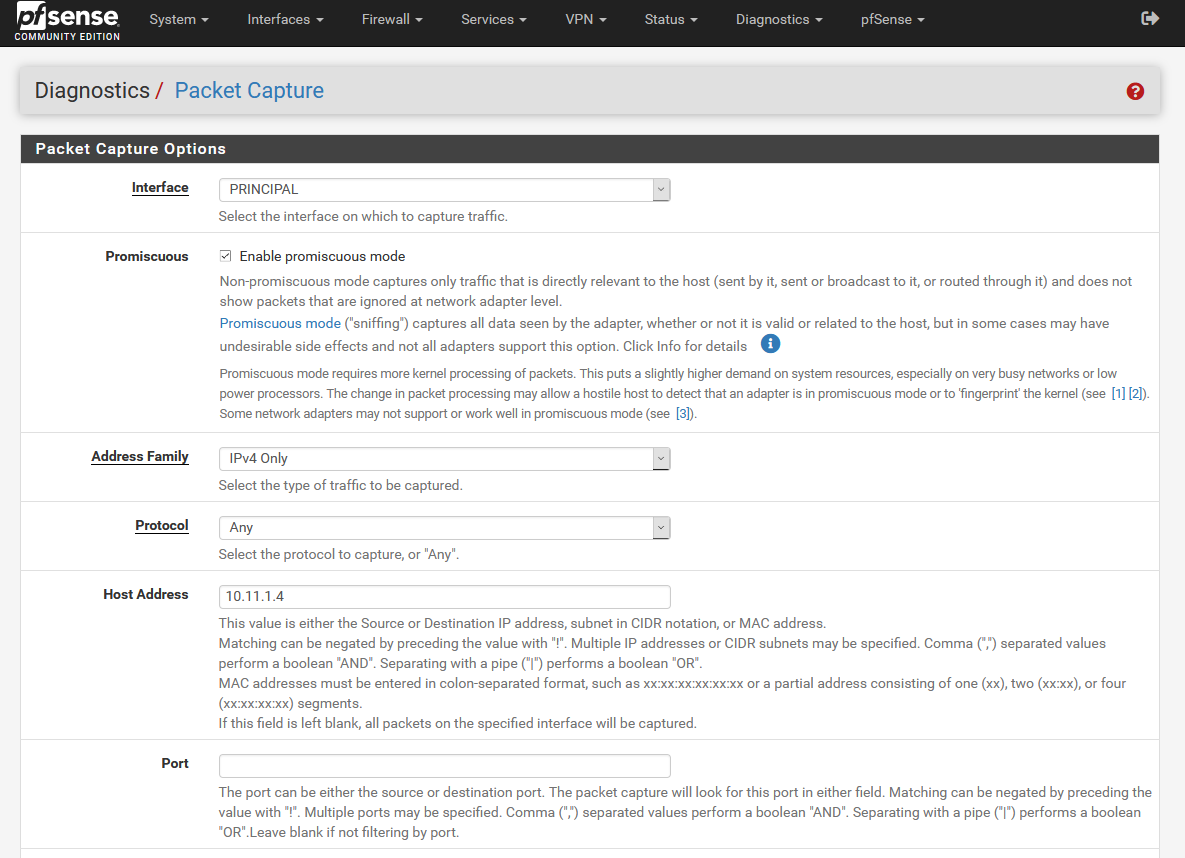The image size is (1185, 858).
Task: Open the Diagnostics menu
Action: pos(779,19)
